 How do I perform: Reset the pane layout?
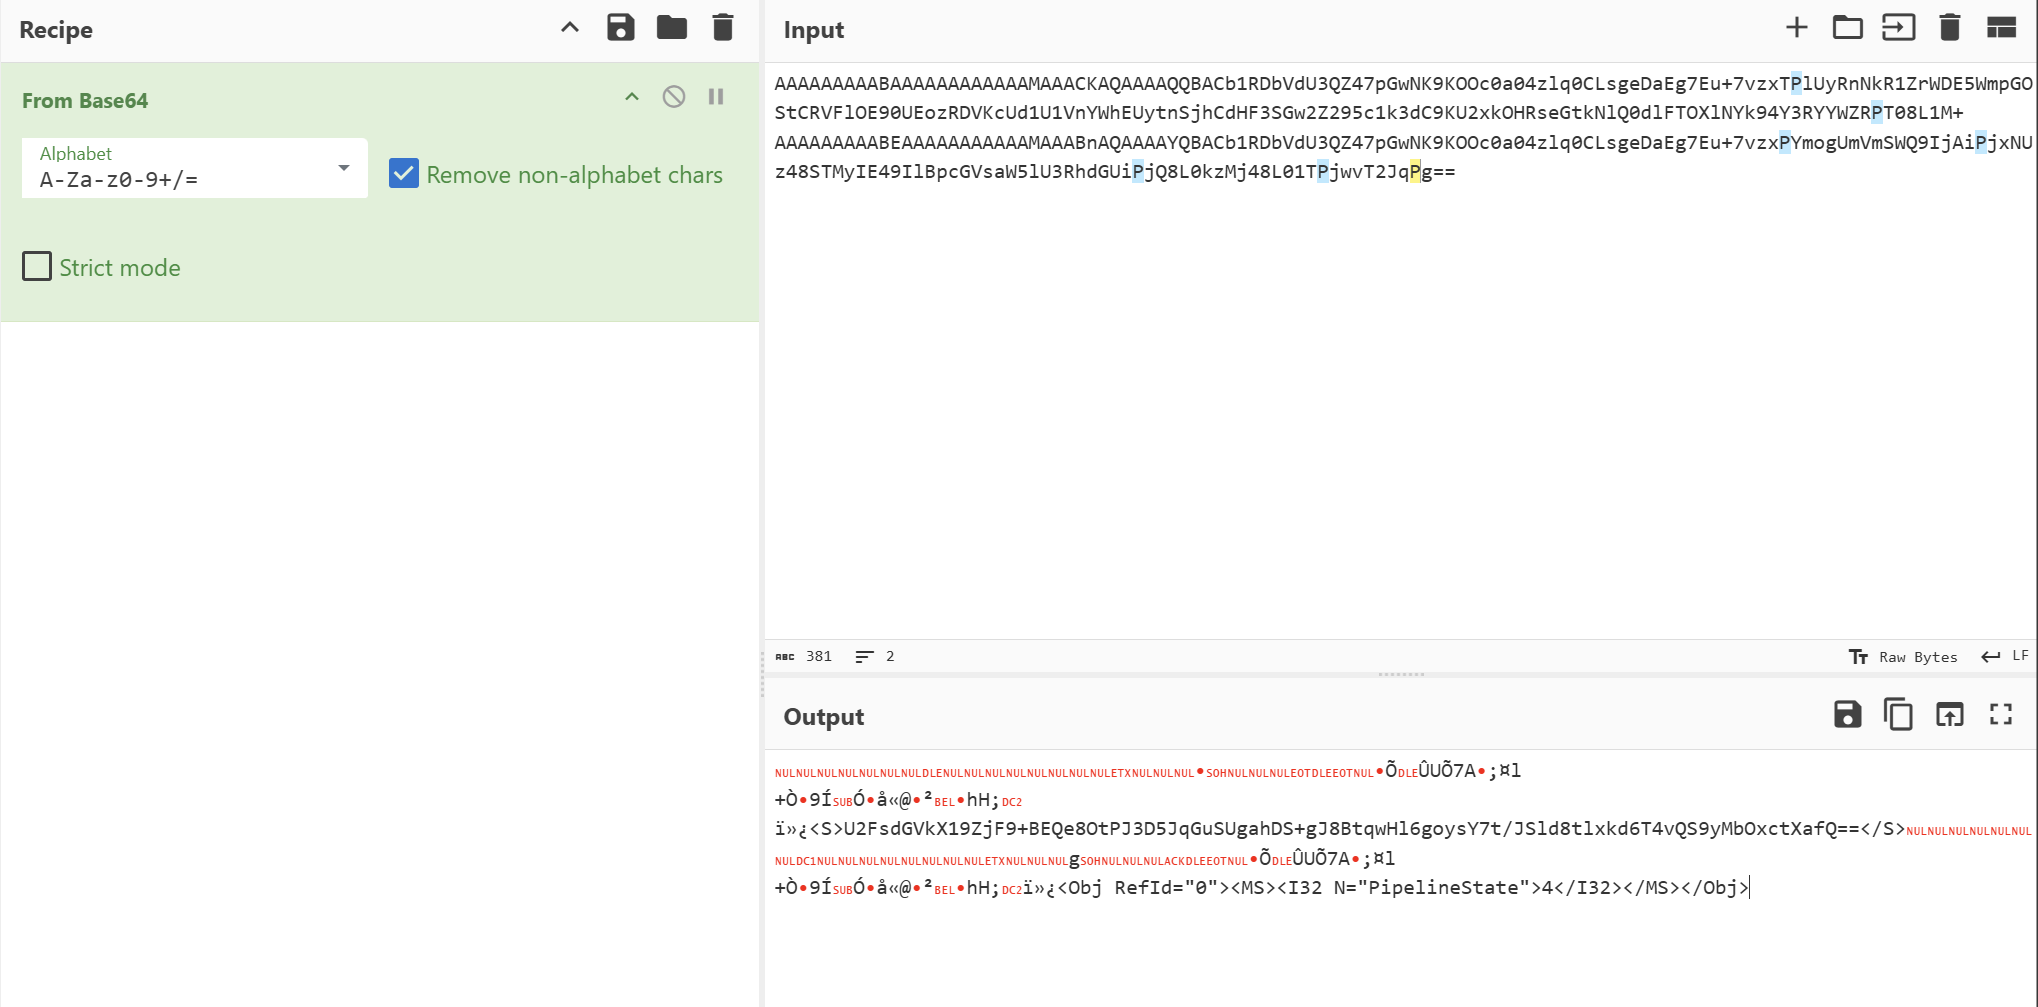[2000, 28]
